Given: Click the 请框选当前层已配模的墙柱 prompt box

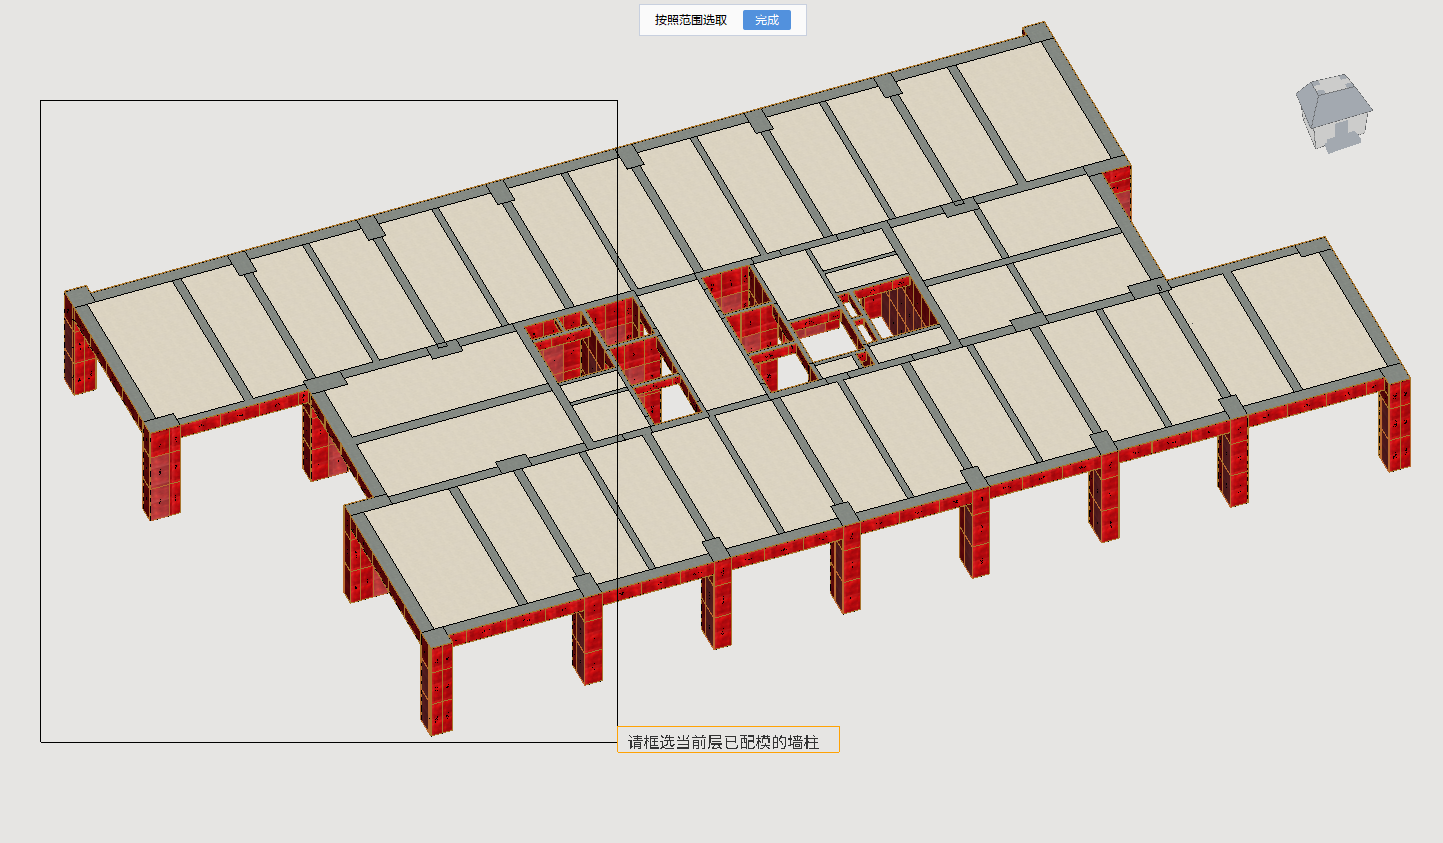Looking at the screenshot, I should click(728, 740).
